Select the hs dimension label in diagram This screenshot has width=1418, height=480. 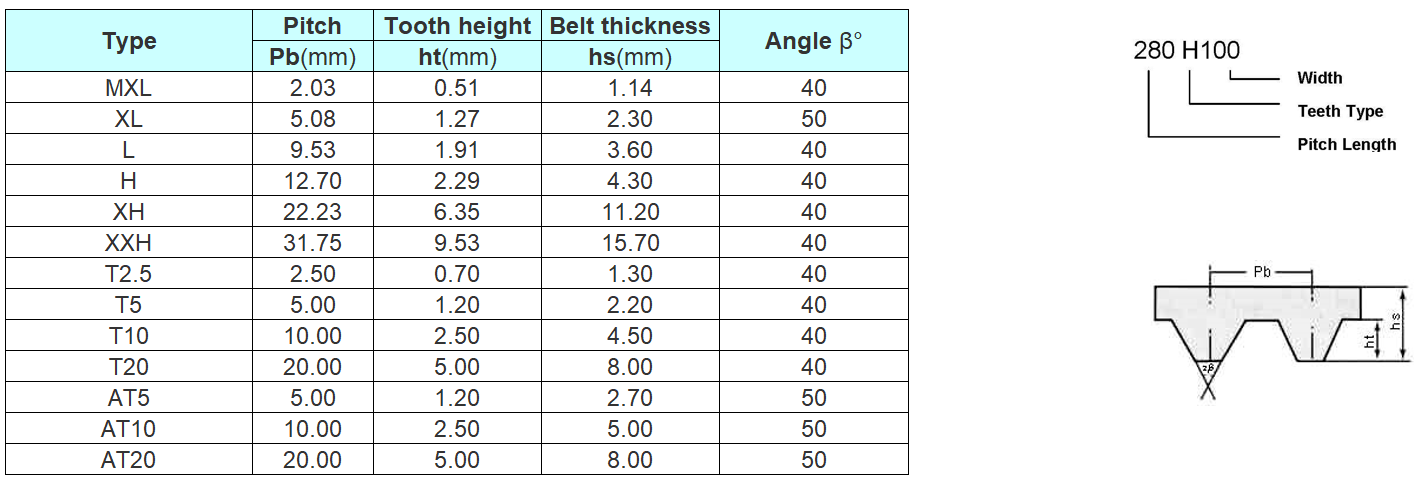click(x=1395, y=322)
